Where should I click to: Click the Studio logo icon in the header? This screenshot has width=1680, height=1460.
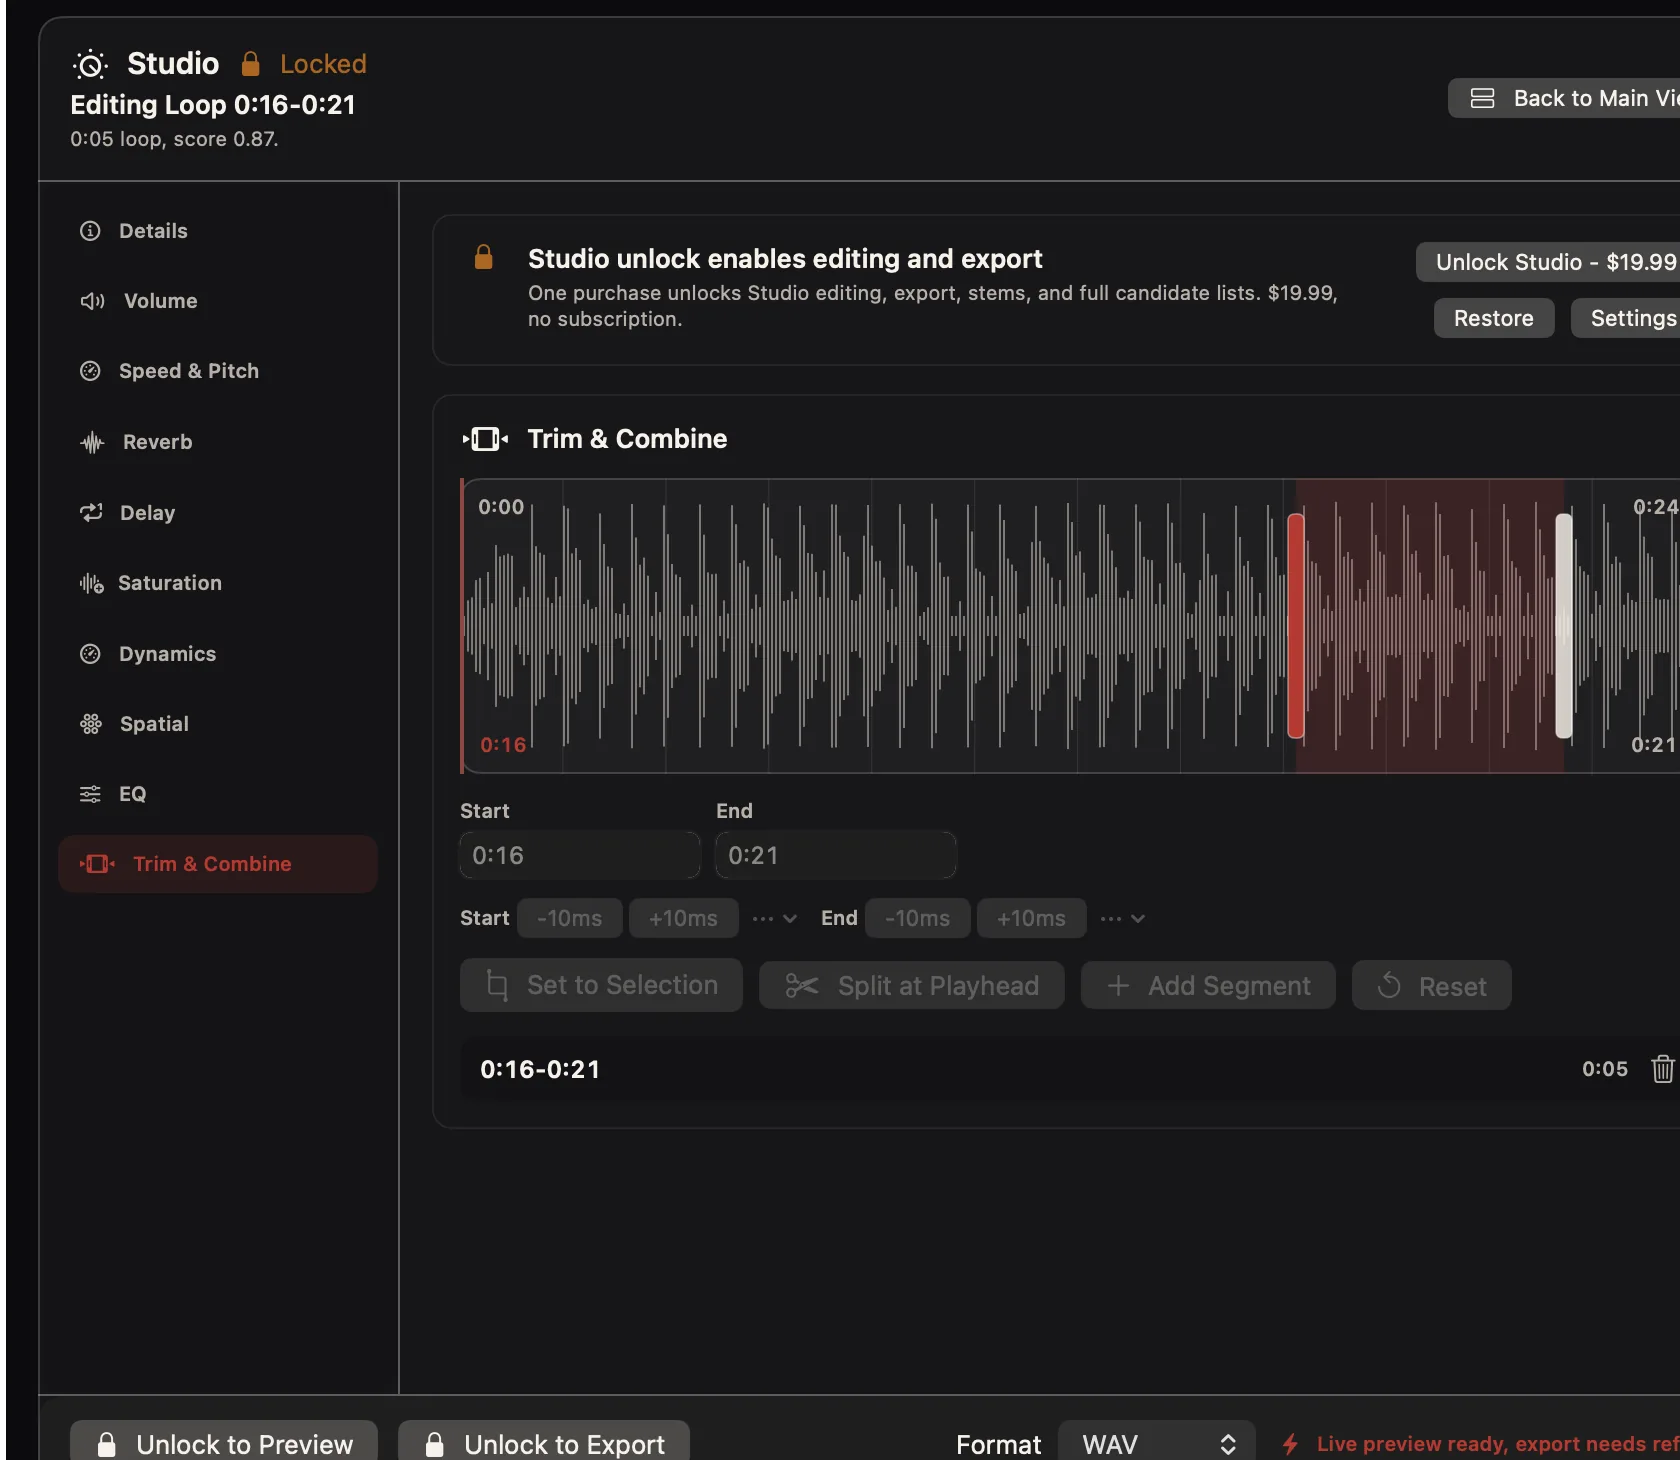90,65
